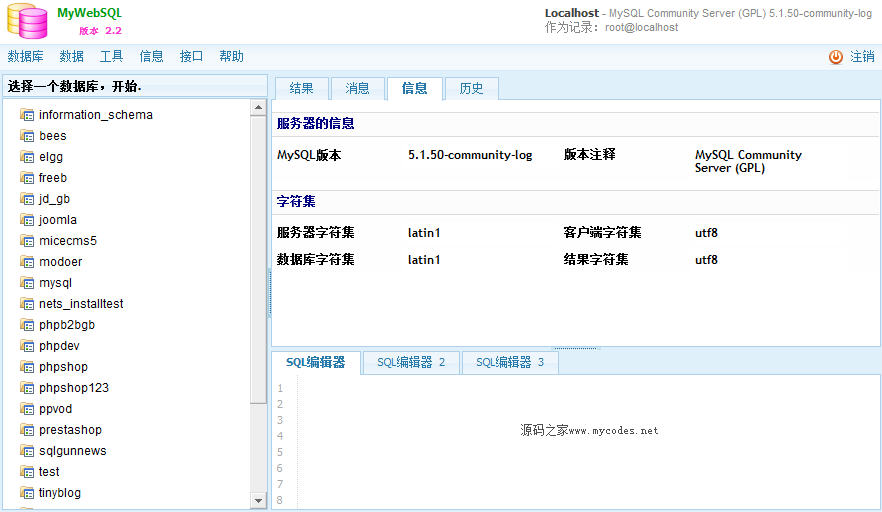Select the joomla database name
This screenshot has width=882, height=512.
58,220
